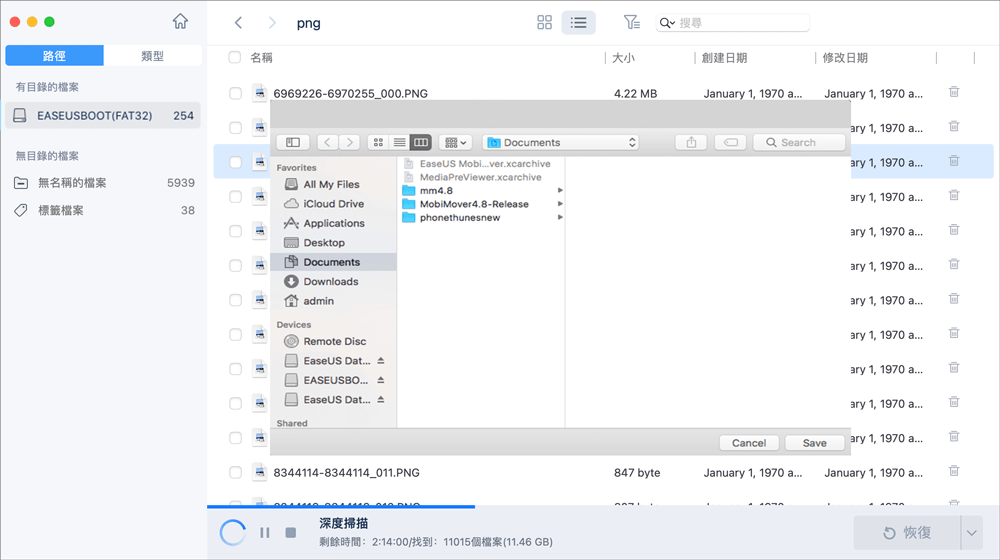This screenshot has width=1000, height=560.
Task: Toggle the select-all checkbox in header
Action: pyautogui.click(x=235, y=58)
